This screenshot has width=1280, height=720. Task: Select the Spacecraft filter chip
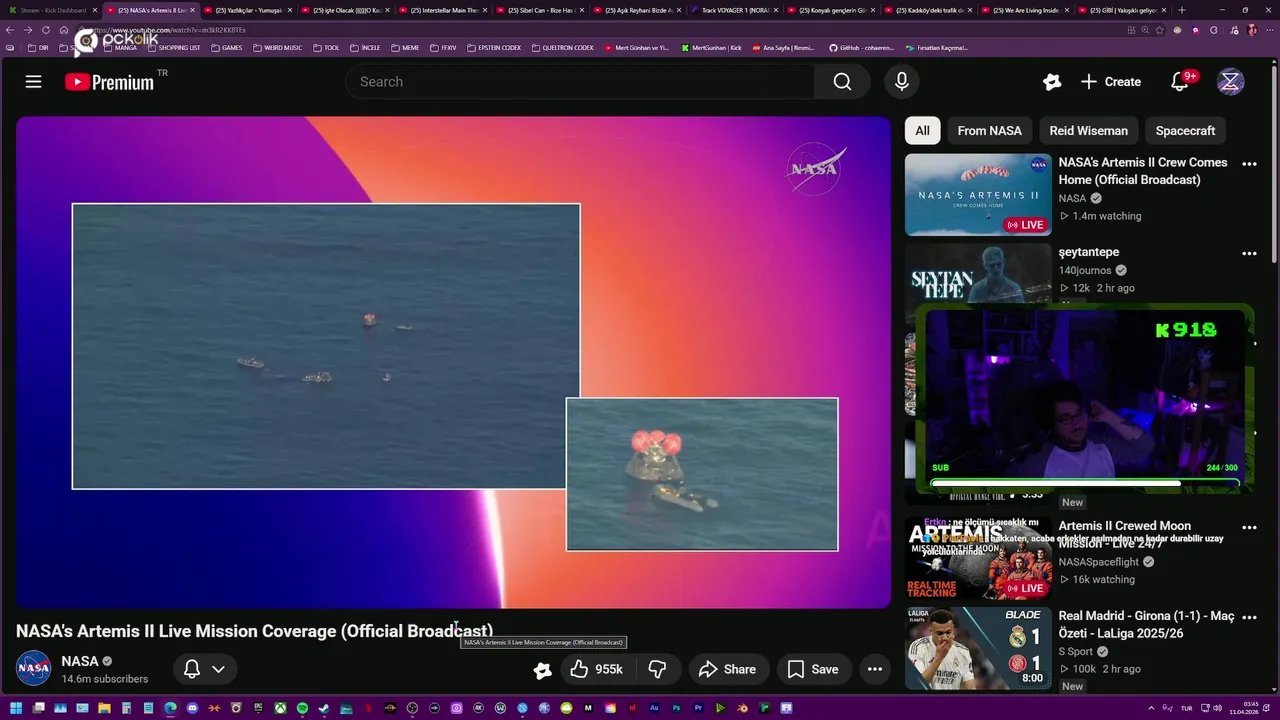(1185, 131)
